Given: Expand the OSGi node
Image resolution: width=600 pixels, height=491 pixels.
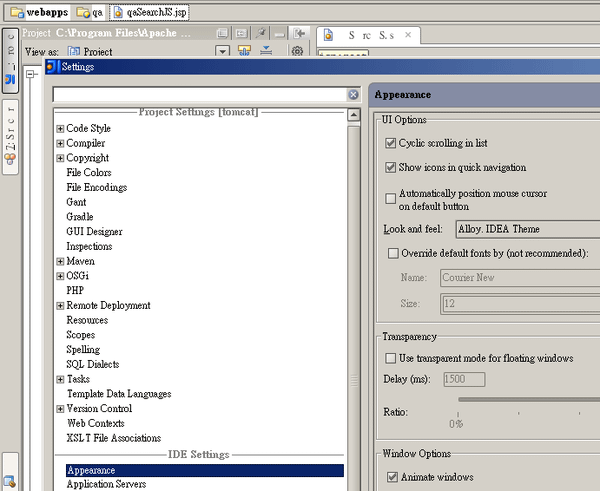Looking at the screenshot, I should click(x=60, y=276).
